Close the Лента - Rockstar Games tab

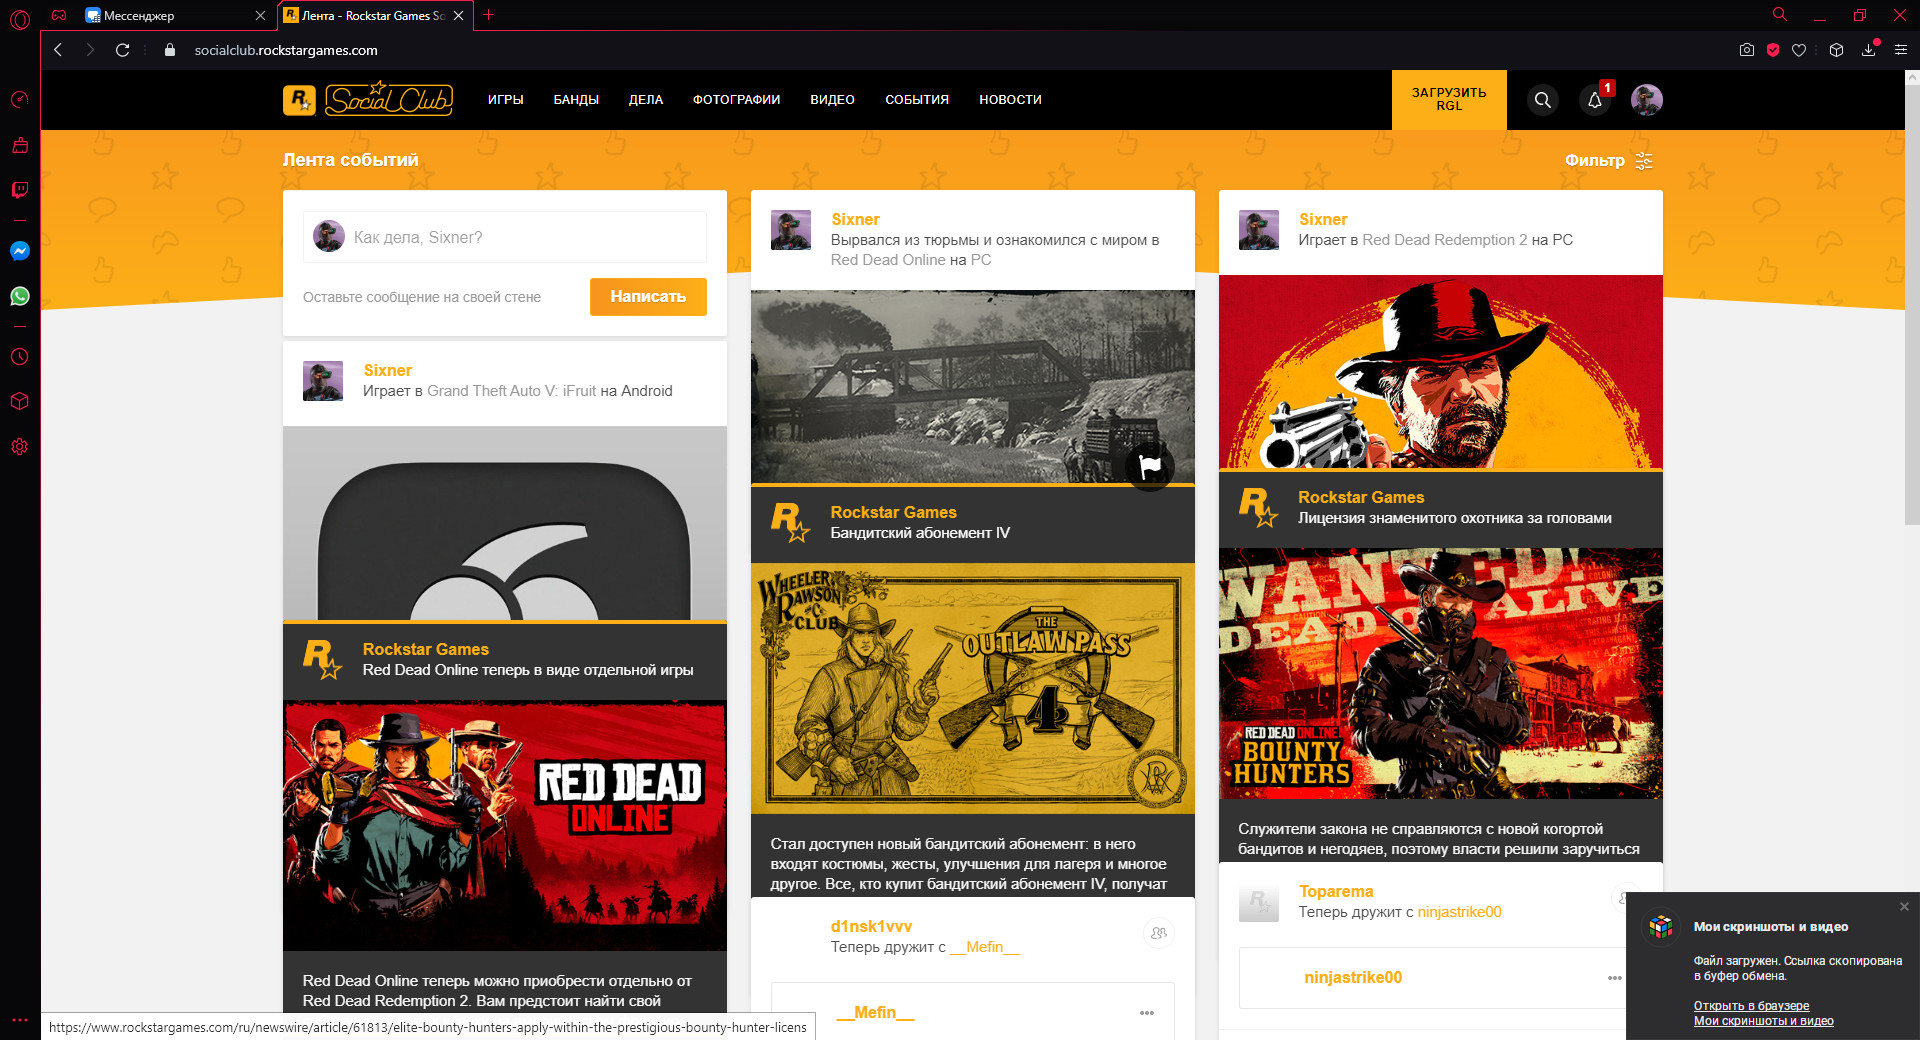(x=459, y=15)
